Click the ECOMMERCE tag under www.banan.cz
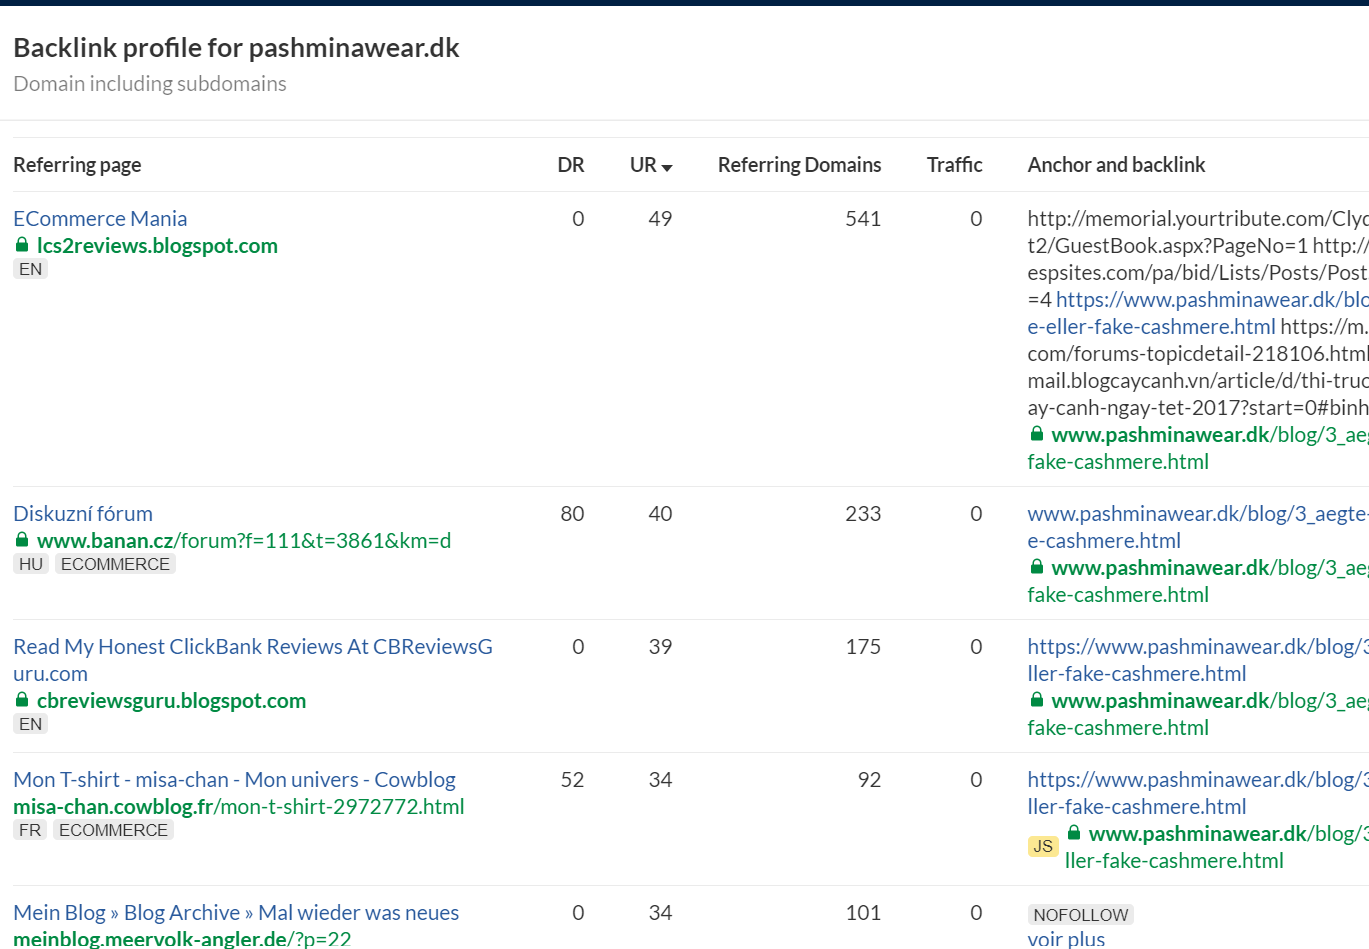1369x949 pixels. coord(115,564)
